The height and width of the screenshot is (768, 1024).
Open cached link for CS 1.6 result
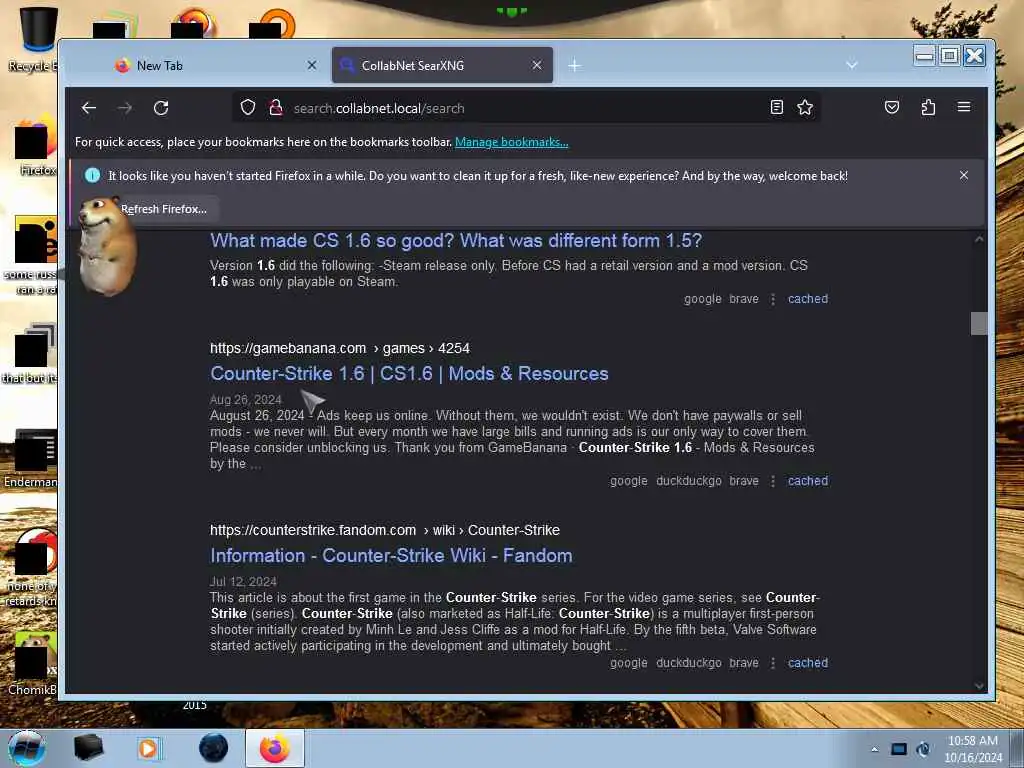click(x=808, y=298)
